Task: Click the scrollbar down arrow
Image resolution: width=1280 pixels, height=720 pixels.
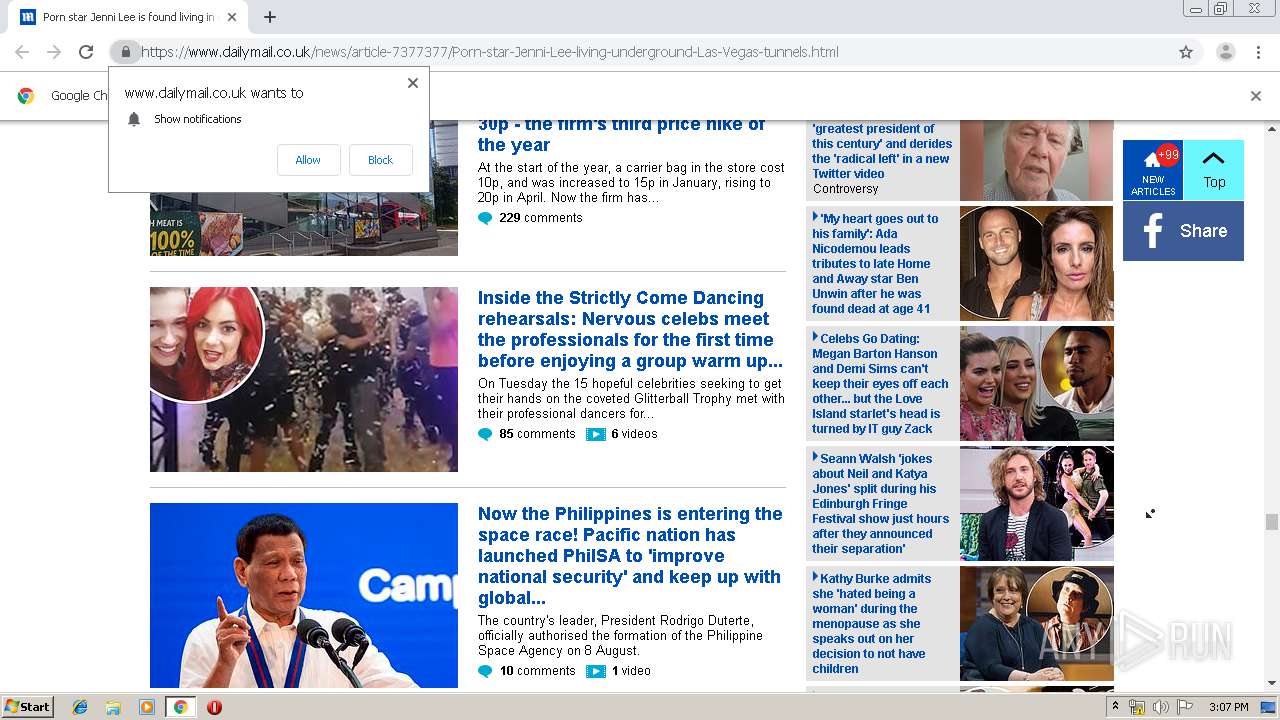Action: click(1271, 683)
